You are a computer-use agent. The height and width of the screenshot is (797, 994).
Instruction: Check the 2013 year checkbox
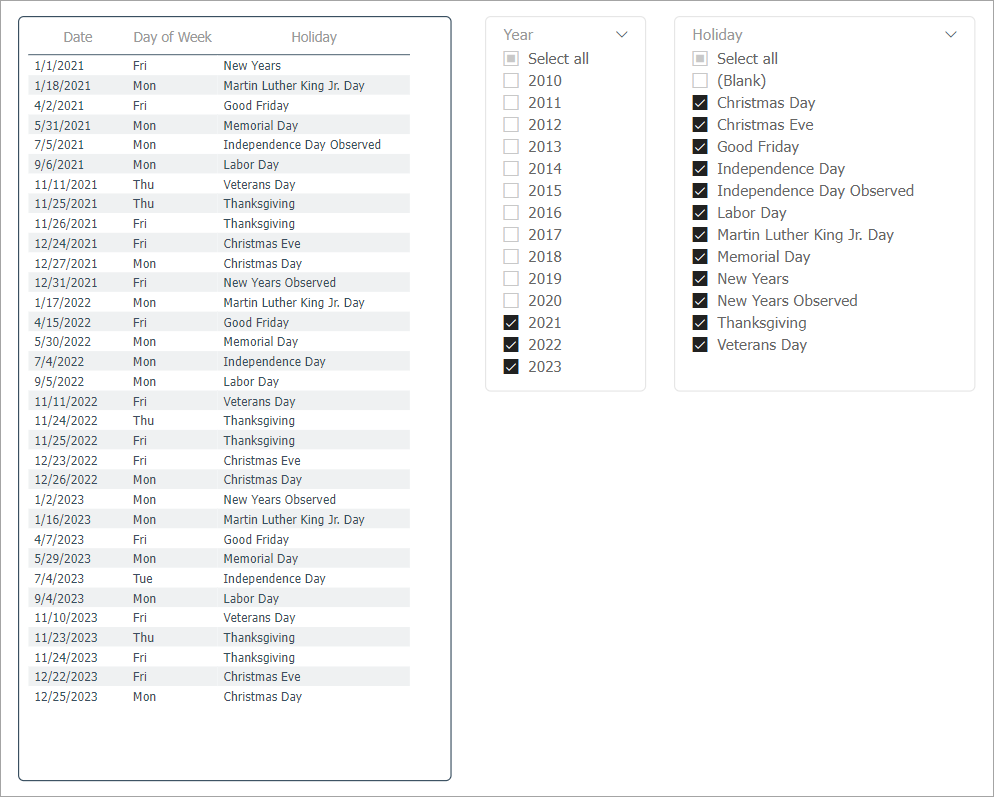tap(511, 147)
